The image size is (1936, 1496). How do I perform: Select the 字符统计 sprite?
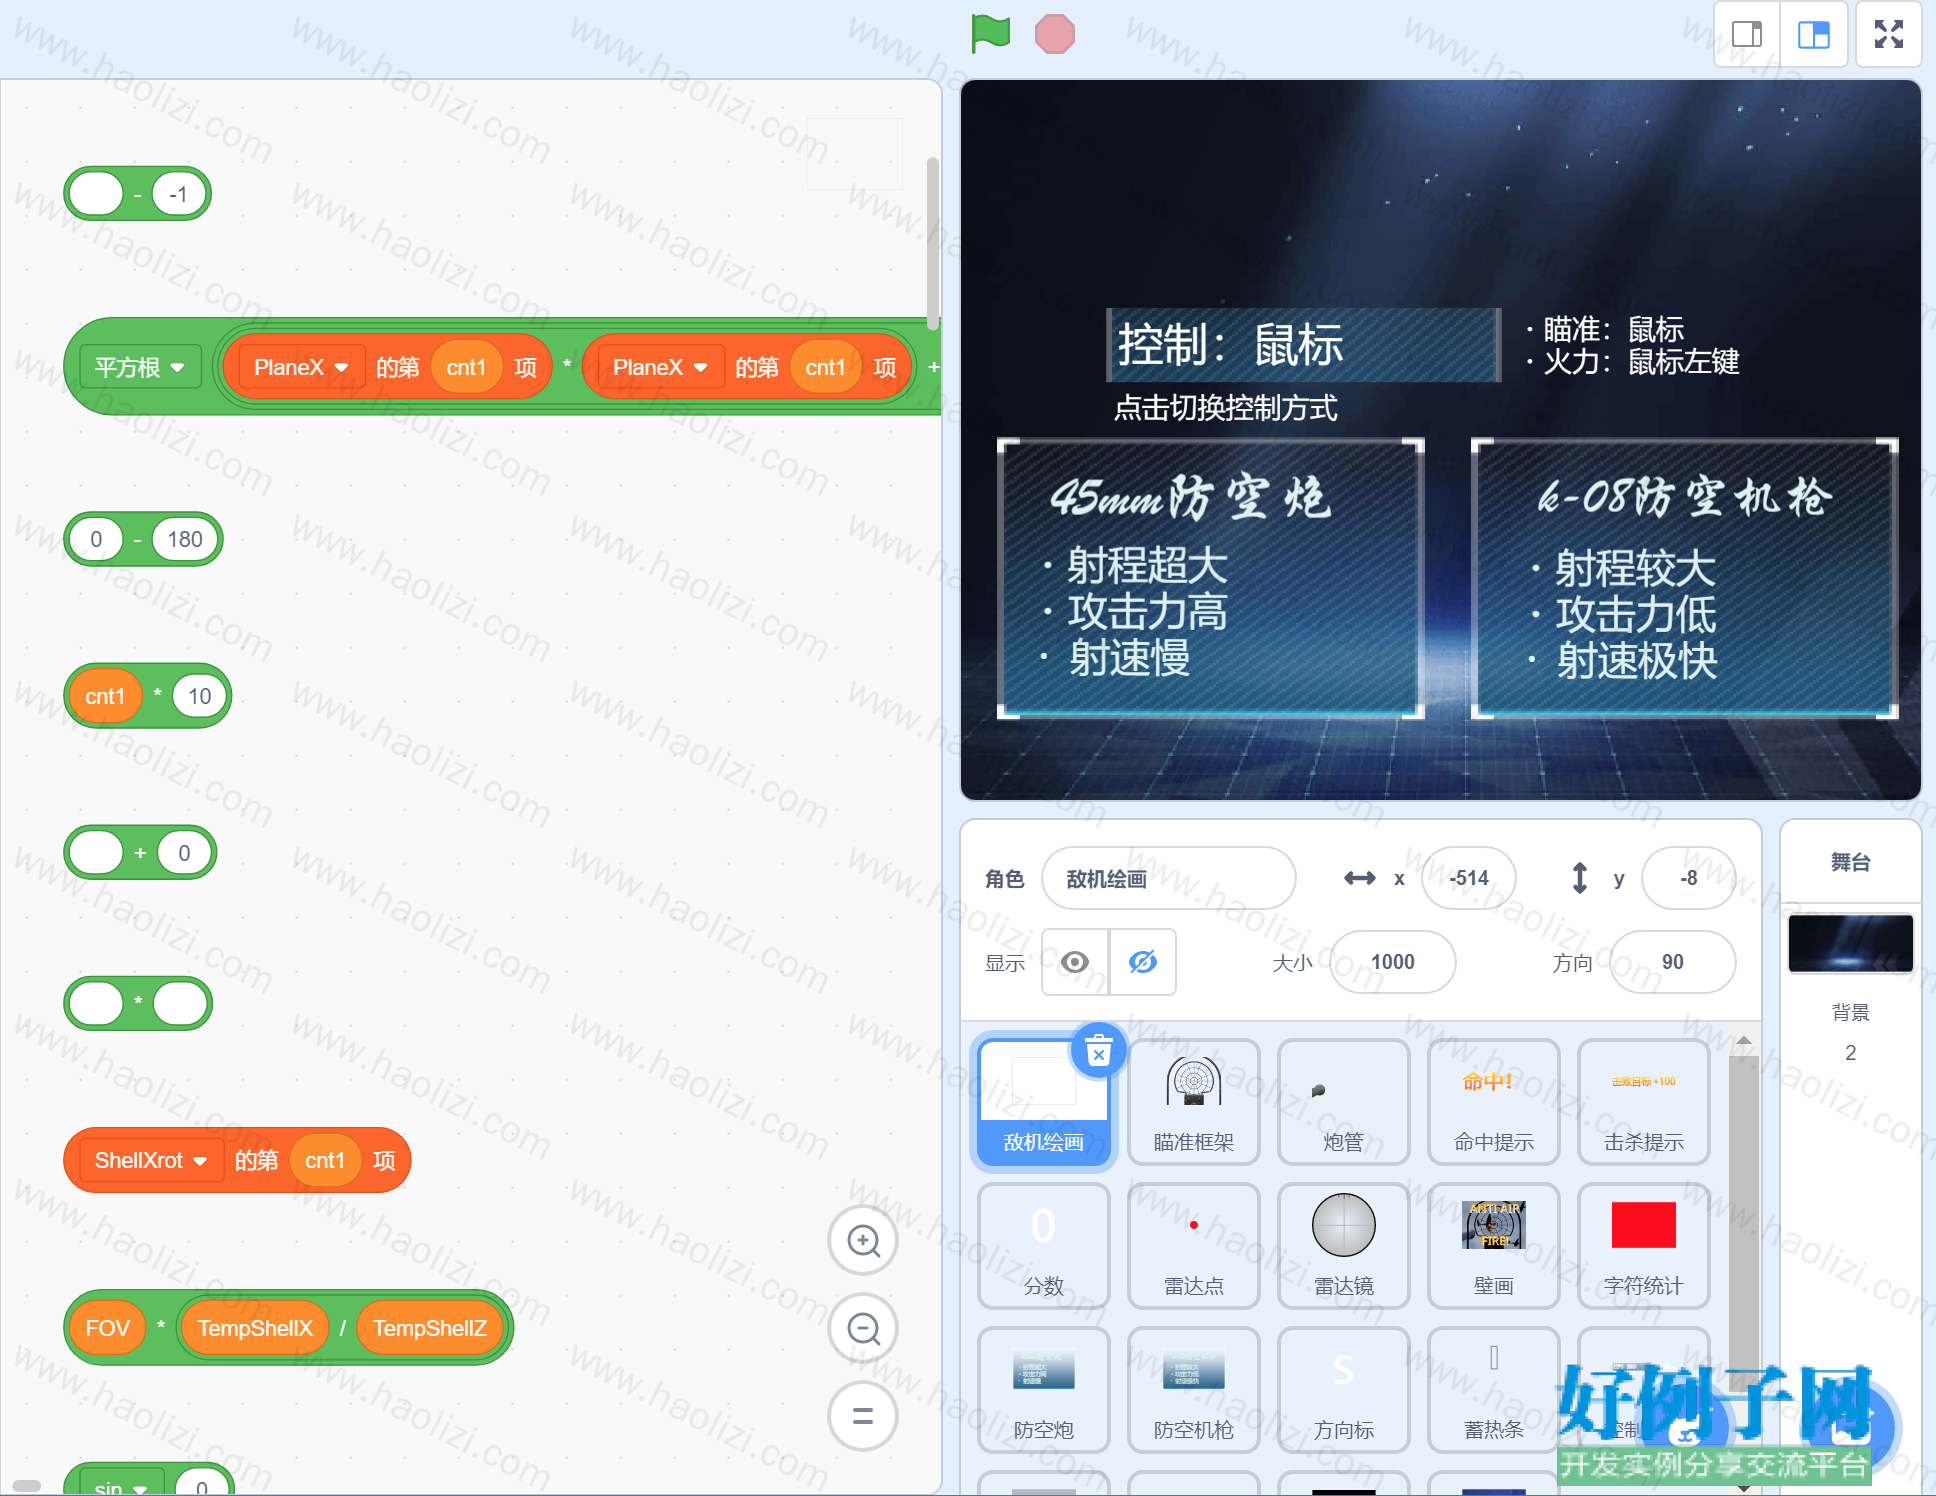pyautogui.click(x=1644, y=1246)
